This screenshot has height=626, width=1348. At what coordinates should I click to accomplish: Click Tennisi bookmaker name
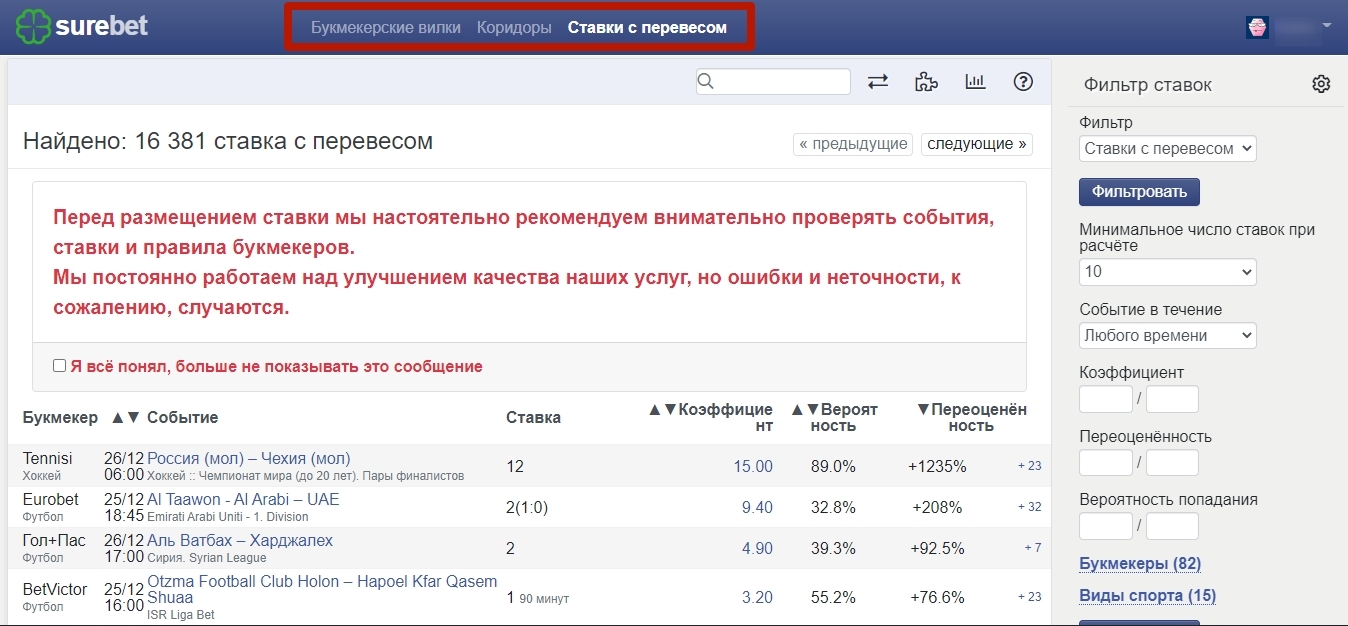[48, 458]
